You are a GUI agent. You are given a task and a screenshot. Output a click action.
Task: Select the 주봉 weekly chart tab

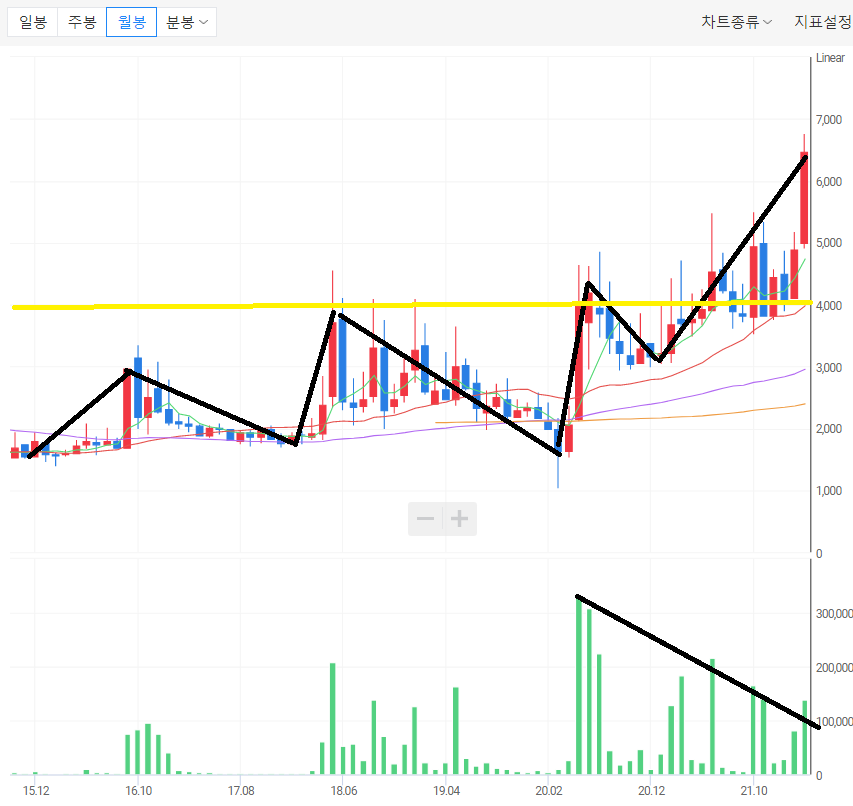[82, 22]
